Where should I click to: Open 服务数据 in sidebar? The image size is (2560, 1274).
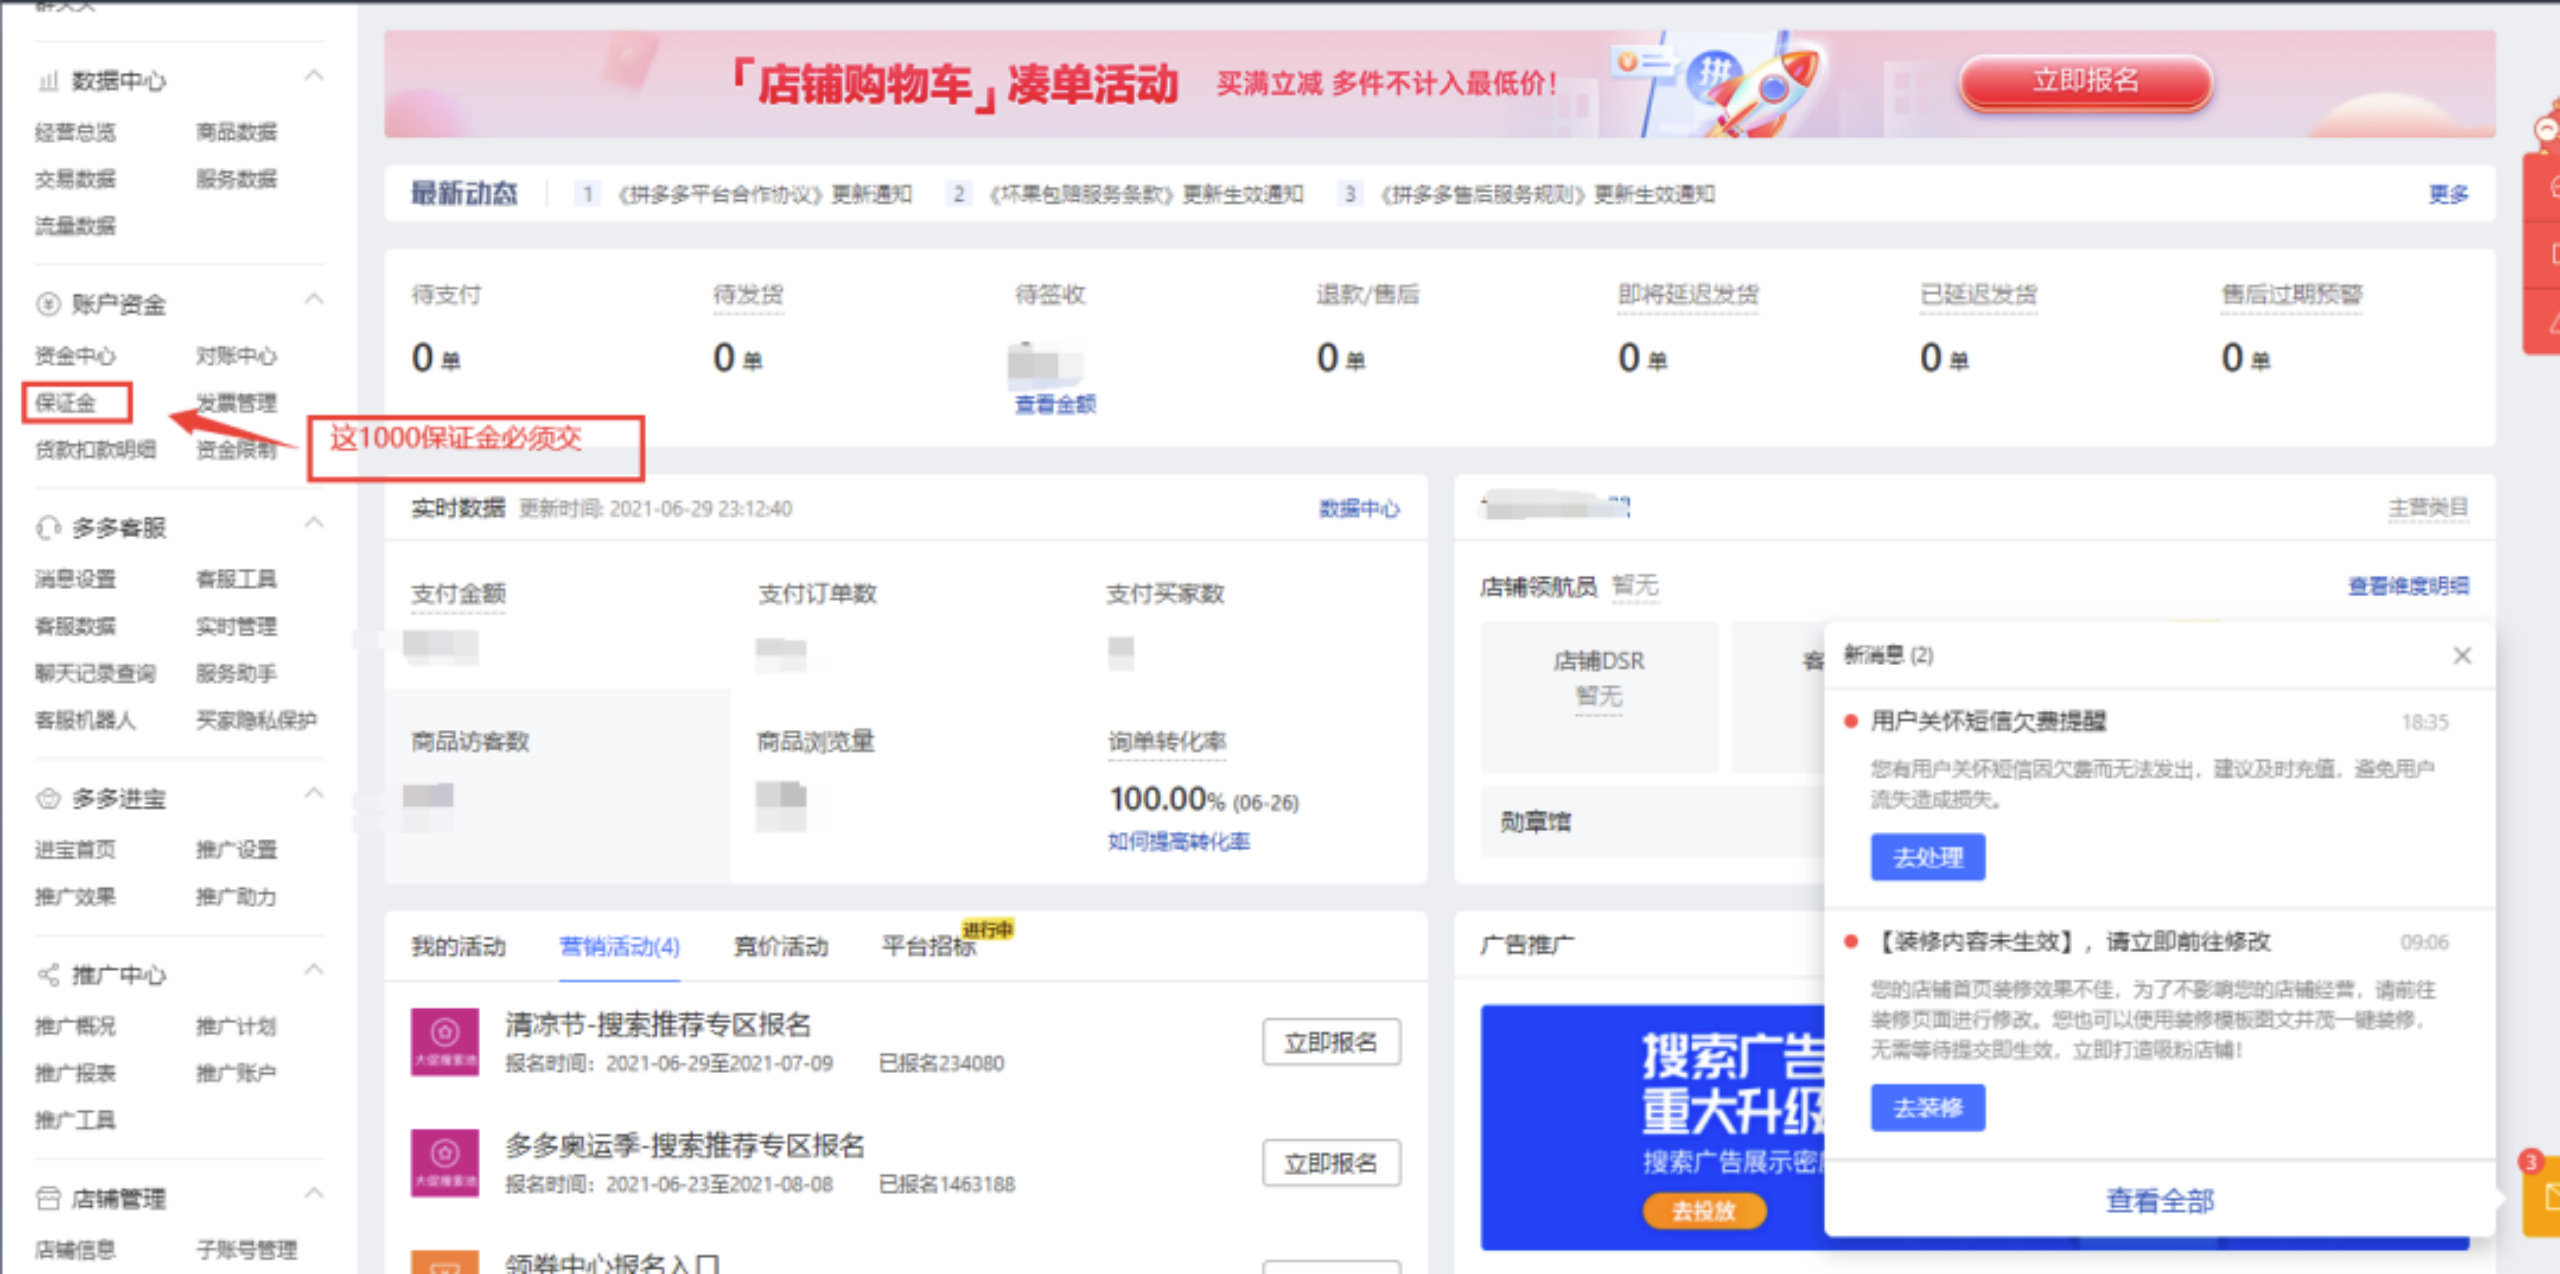236,178
